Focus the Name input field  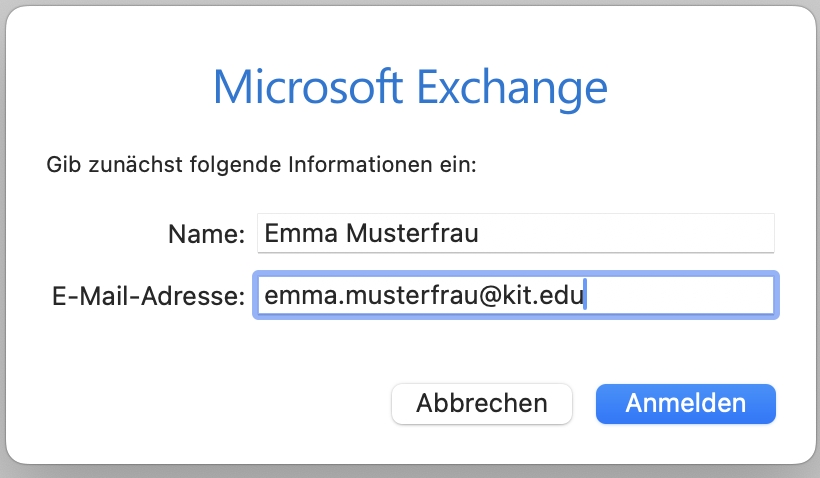(515, 234)
